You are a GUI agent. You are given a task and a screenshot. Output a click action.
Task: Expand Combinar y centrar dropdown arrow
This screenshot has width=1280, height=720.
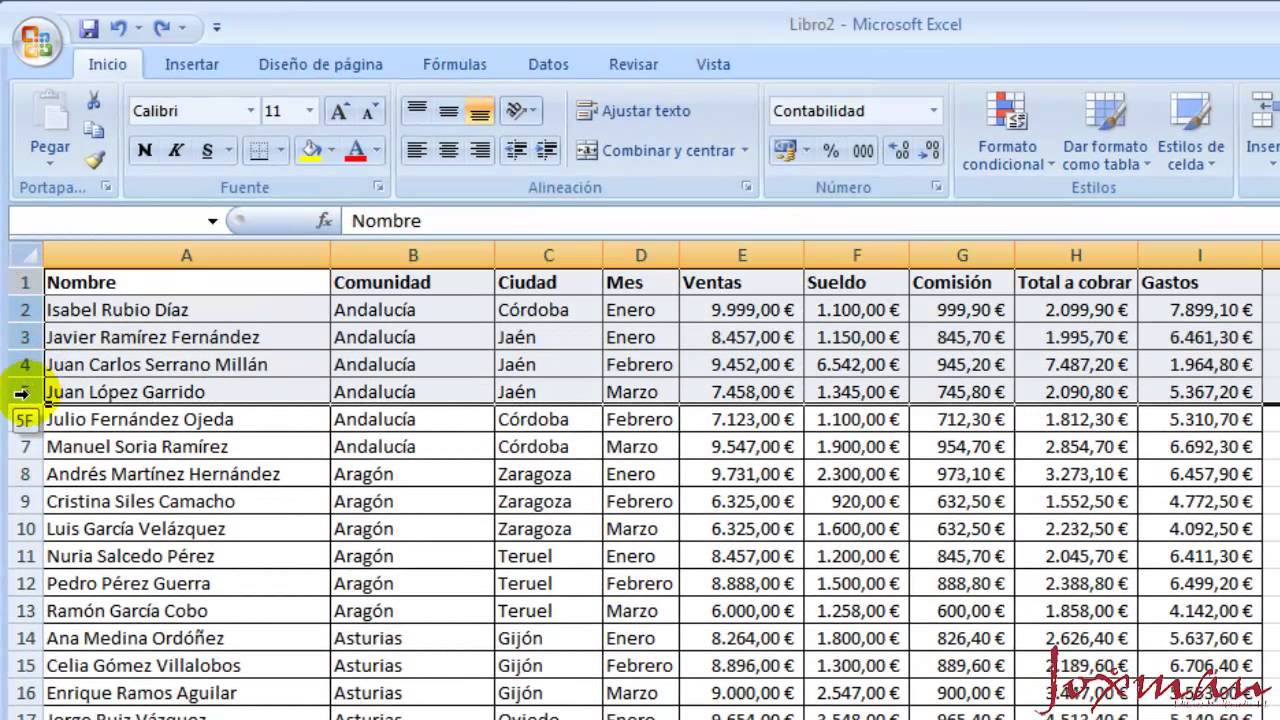coord(745,151)
